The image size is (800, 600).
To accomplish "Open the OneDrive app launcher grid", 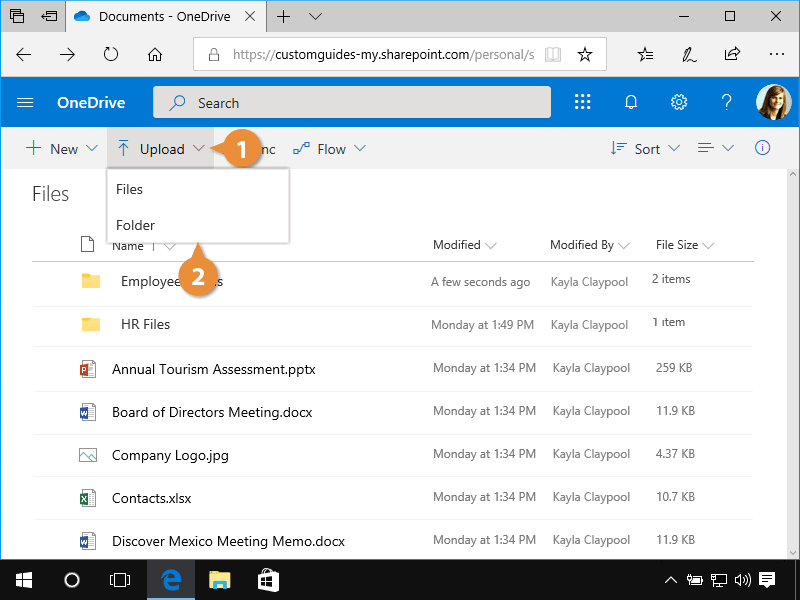I will click(582, 102).
